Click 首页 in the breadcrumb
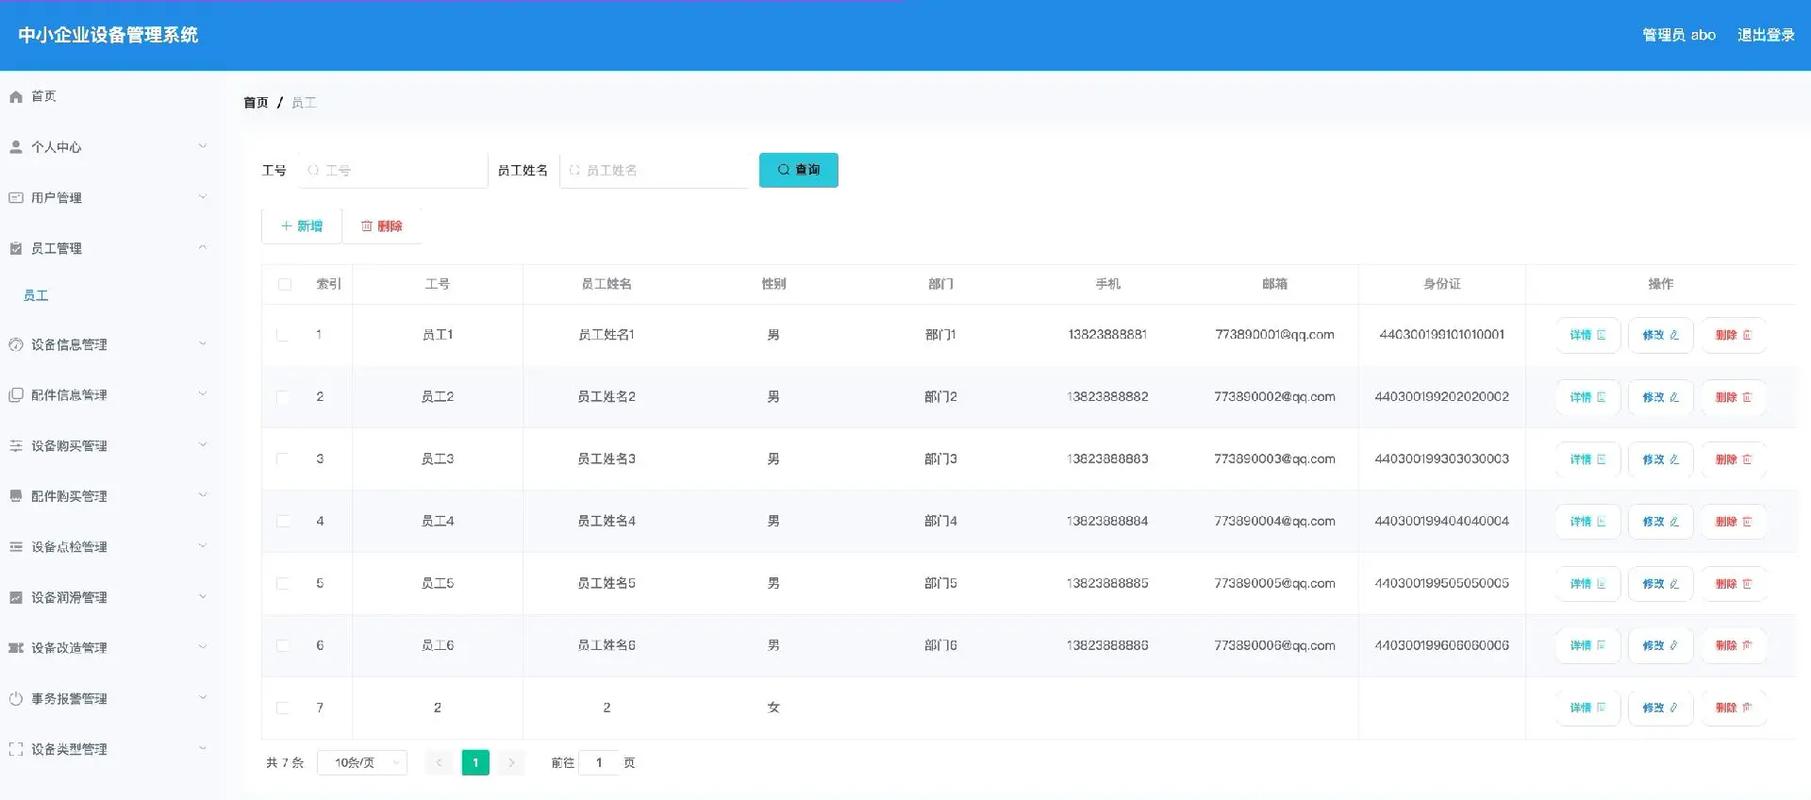This screenshot has width=1811, height=800. 256,103
